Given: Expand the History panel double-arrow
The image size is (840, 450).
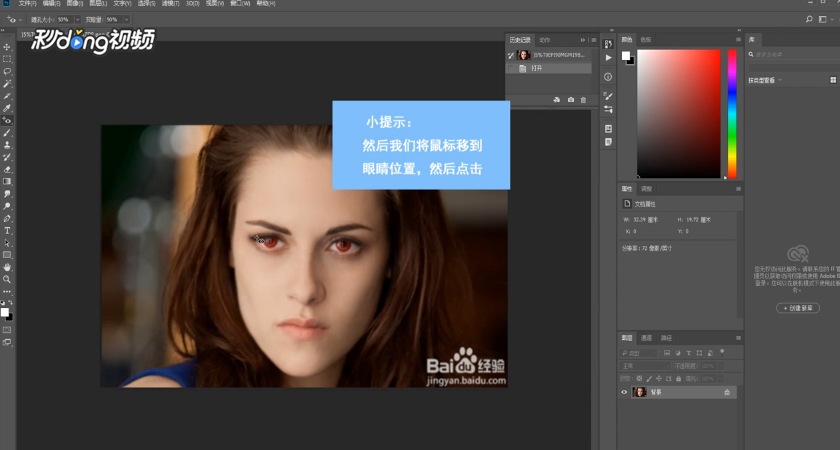Looking at the screenshot, I should 583,40.
